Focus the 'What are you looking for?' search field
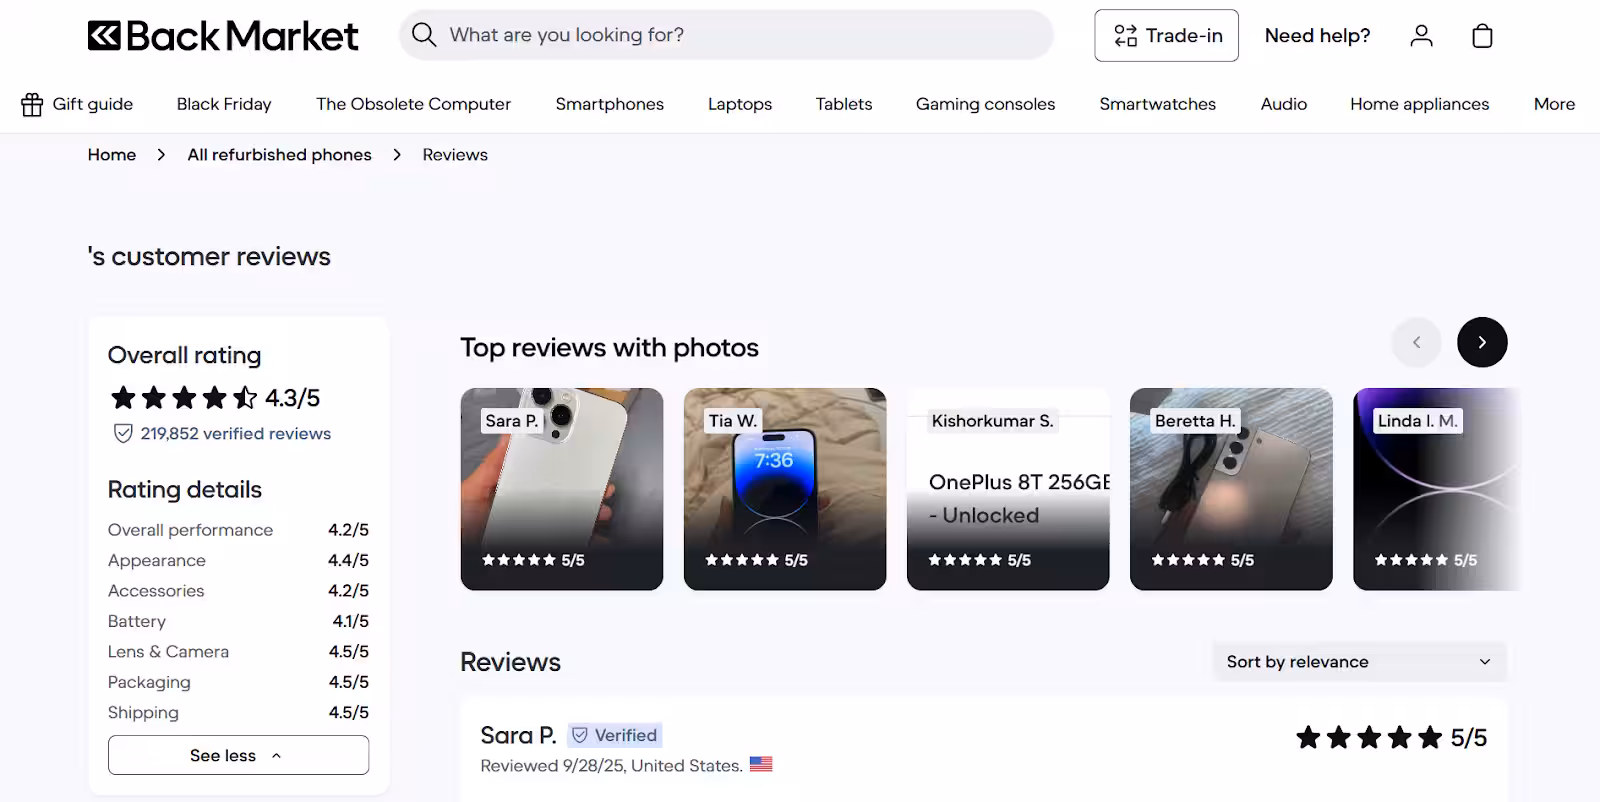 click(726, 35)
